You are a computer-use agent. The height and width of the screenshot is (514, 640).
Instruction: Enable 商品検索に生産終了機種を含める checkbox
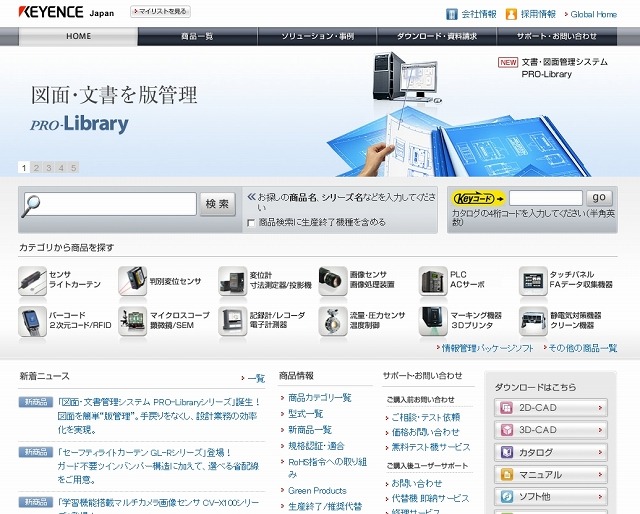(251, 223)
